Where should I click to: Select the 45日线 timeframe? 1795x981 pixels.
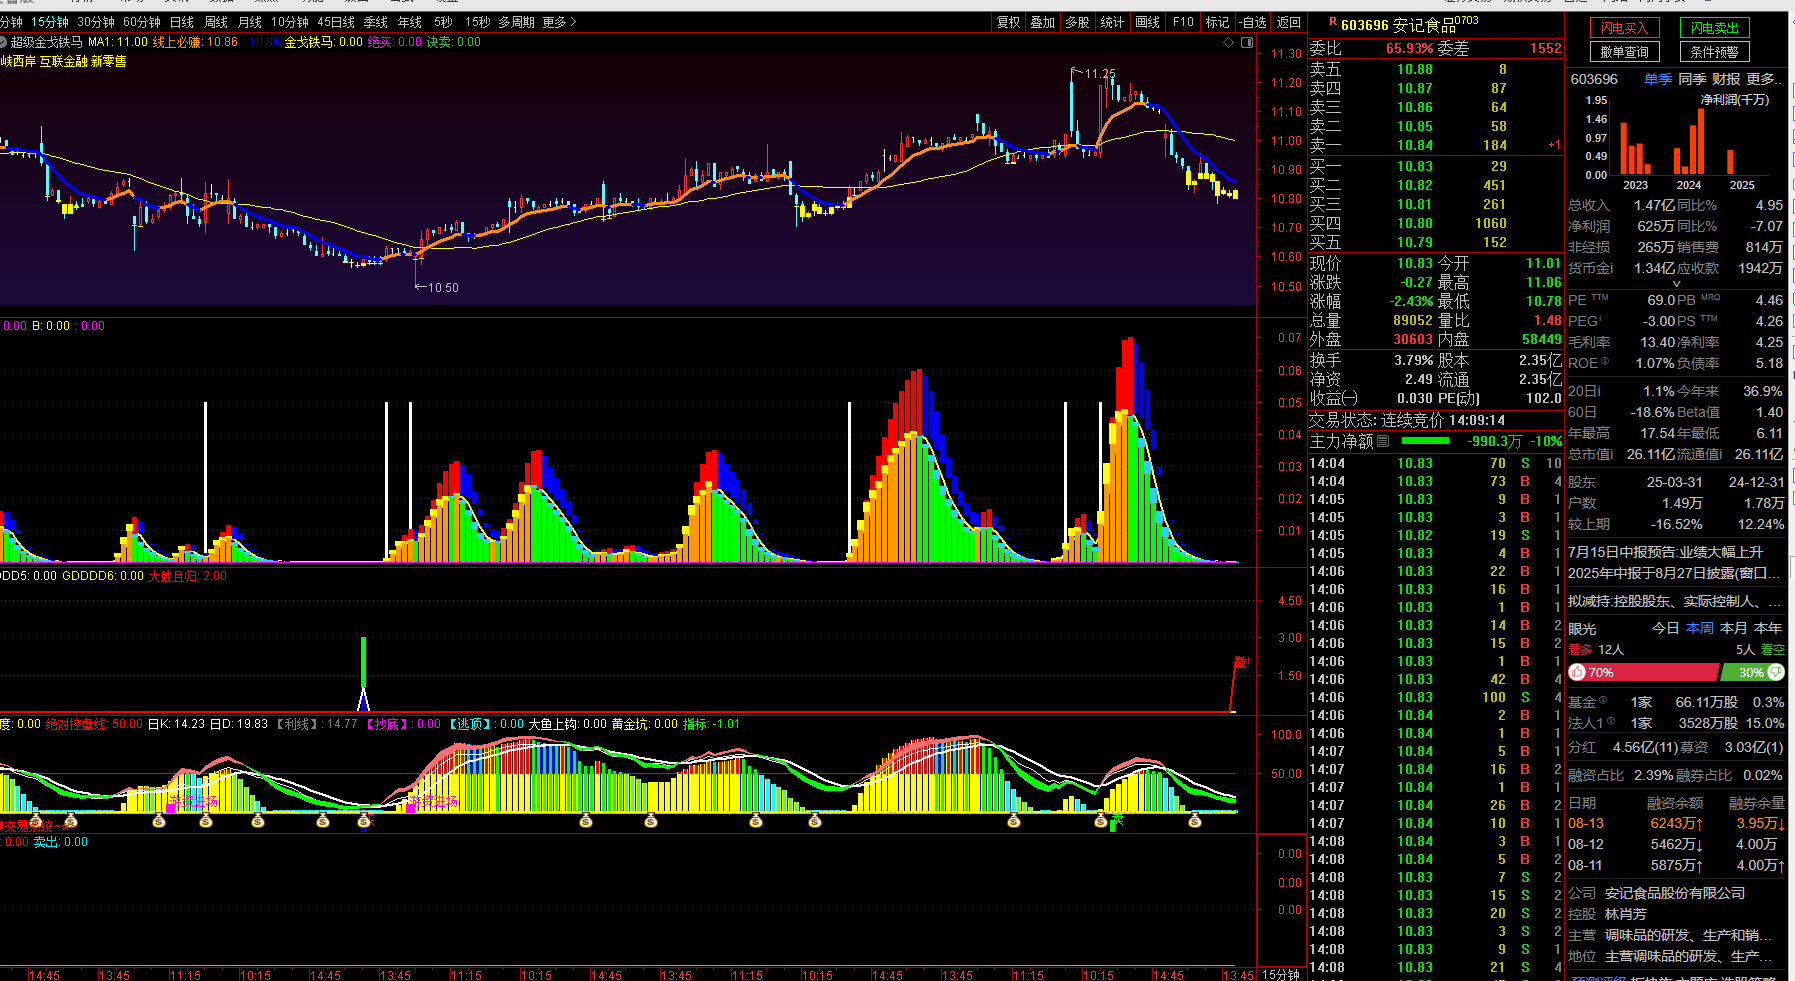coord(336,22)
